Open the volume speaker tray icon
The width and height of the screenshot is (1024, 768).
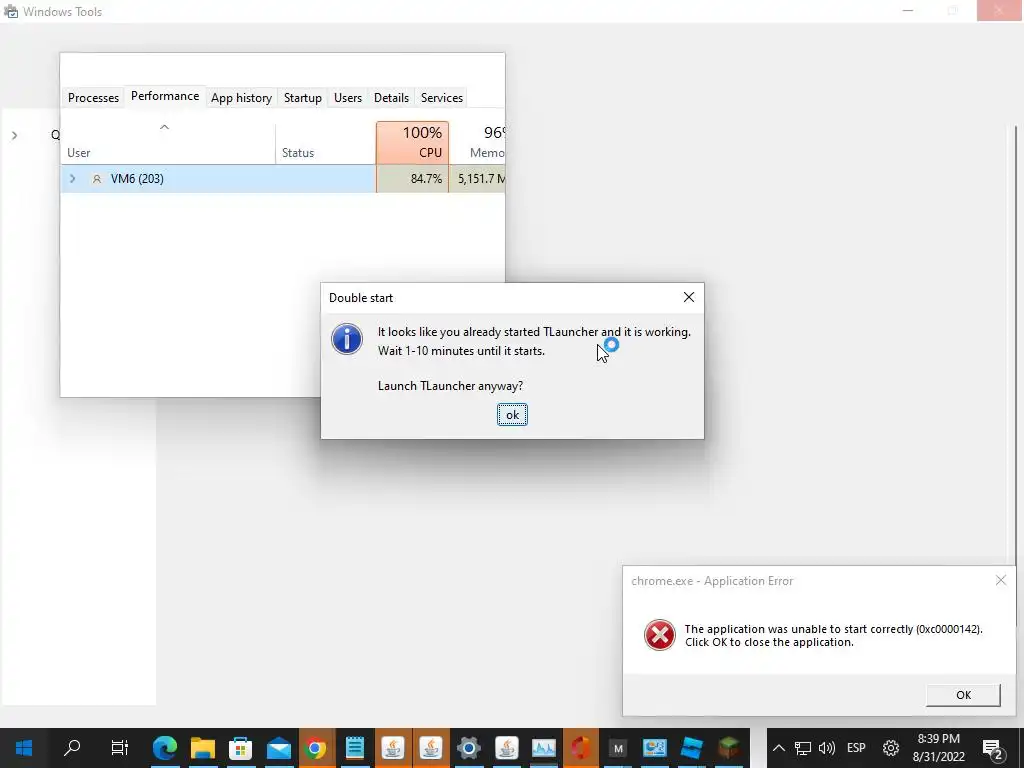pos(827,748)
